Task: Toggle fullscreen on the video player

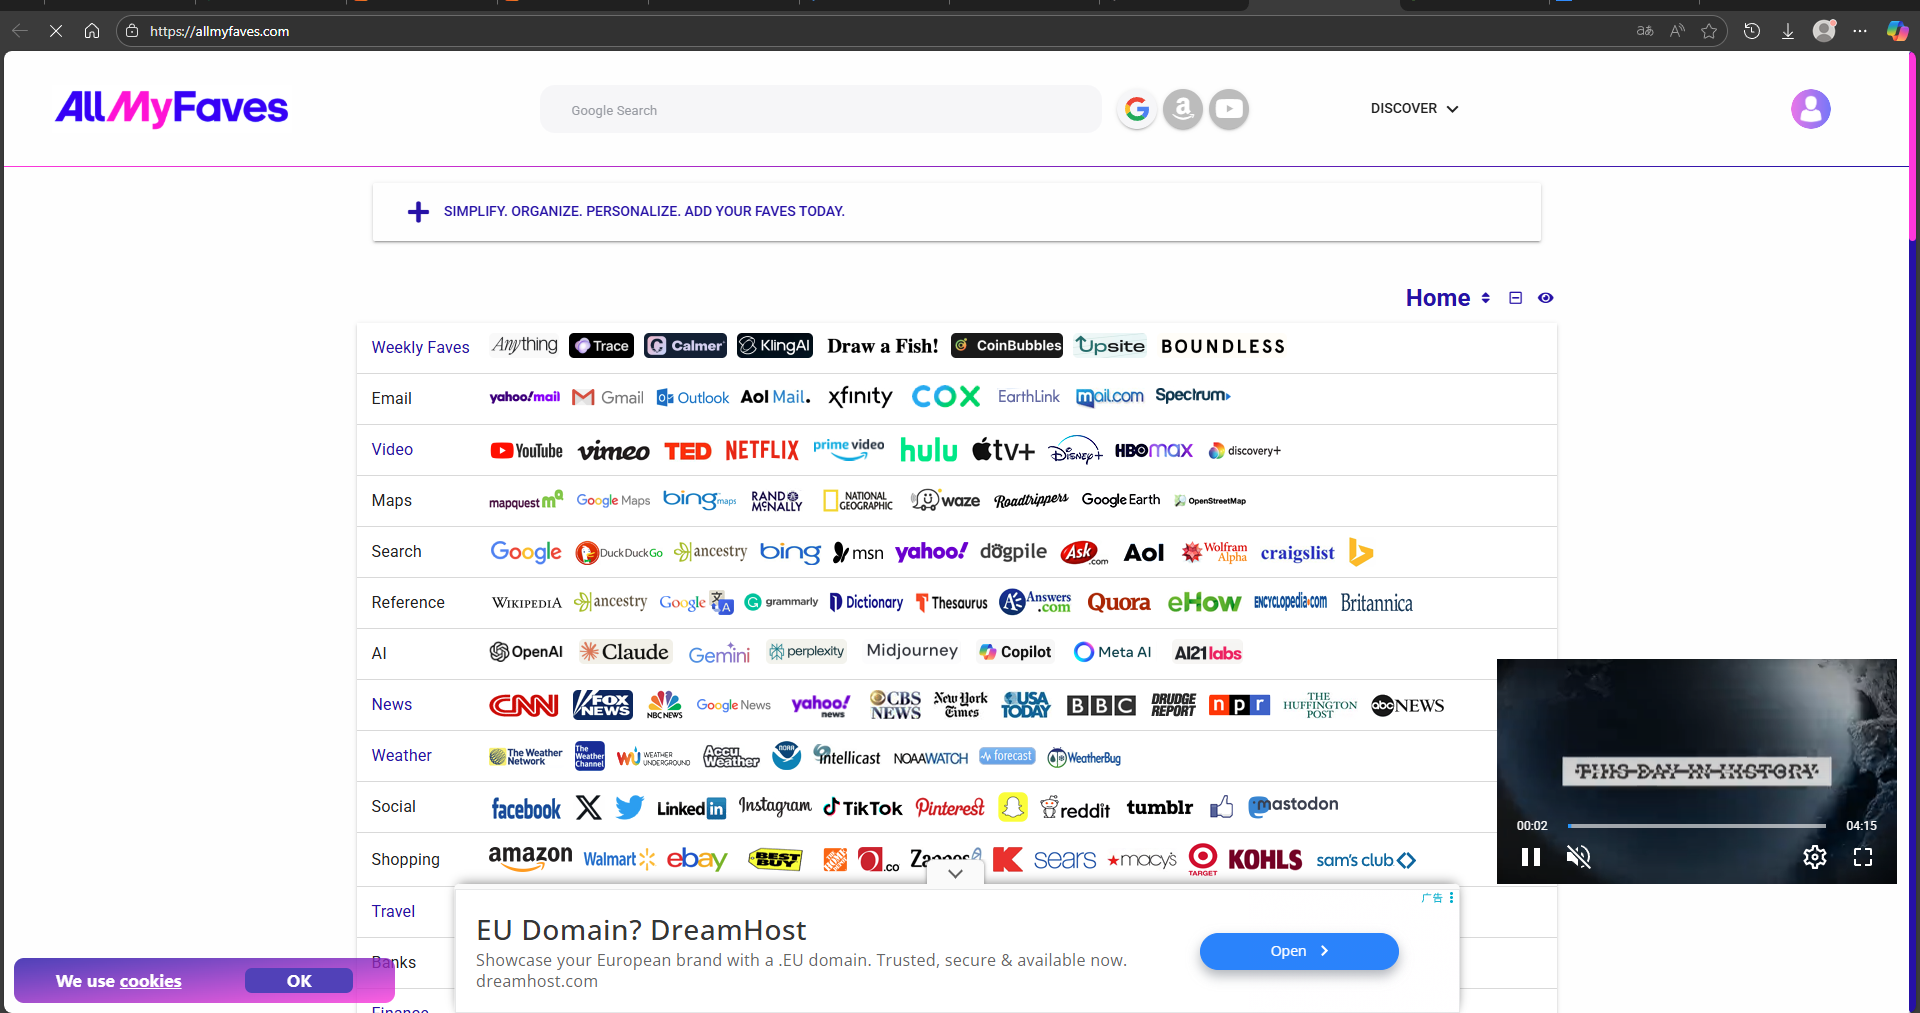Action: click(1862, 857)
